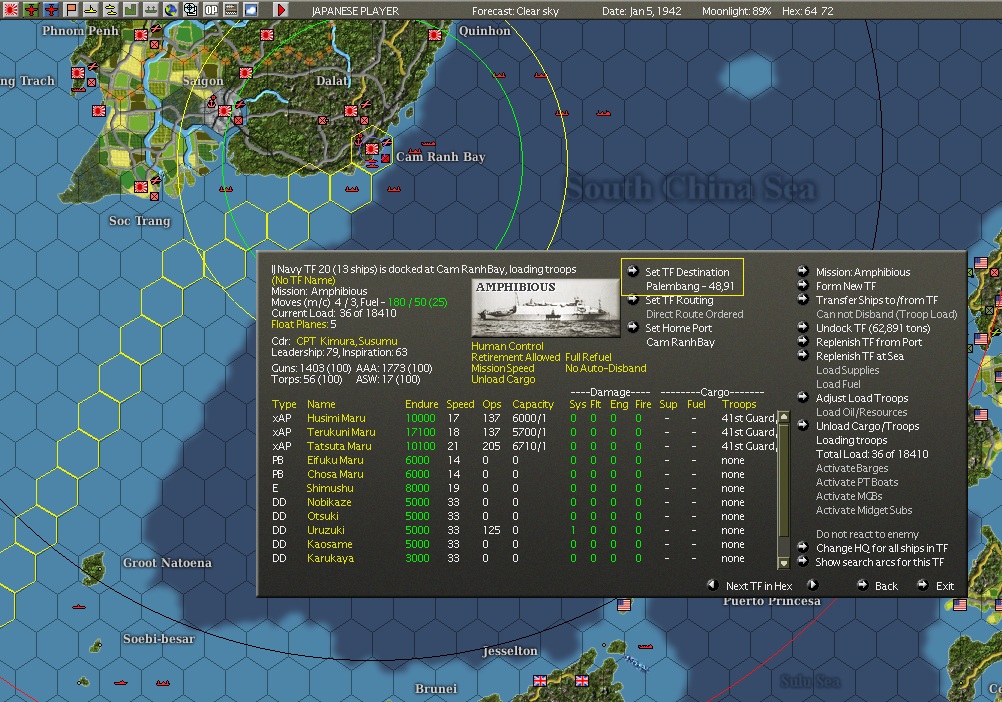Open ship Terukuni Maru details
This screenshot has width=1002, height=702.
click(x=341, y=432)
